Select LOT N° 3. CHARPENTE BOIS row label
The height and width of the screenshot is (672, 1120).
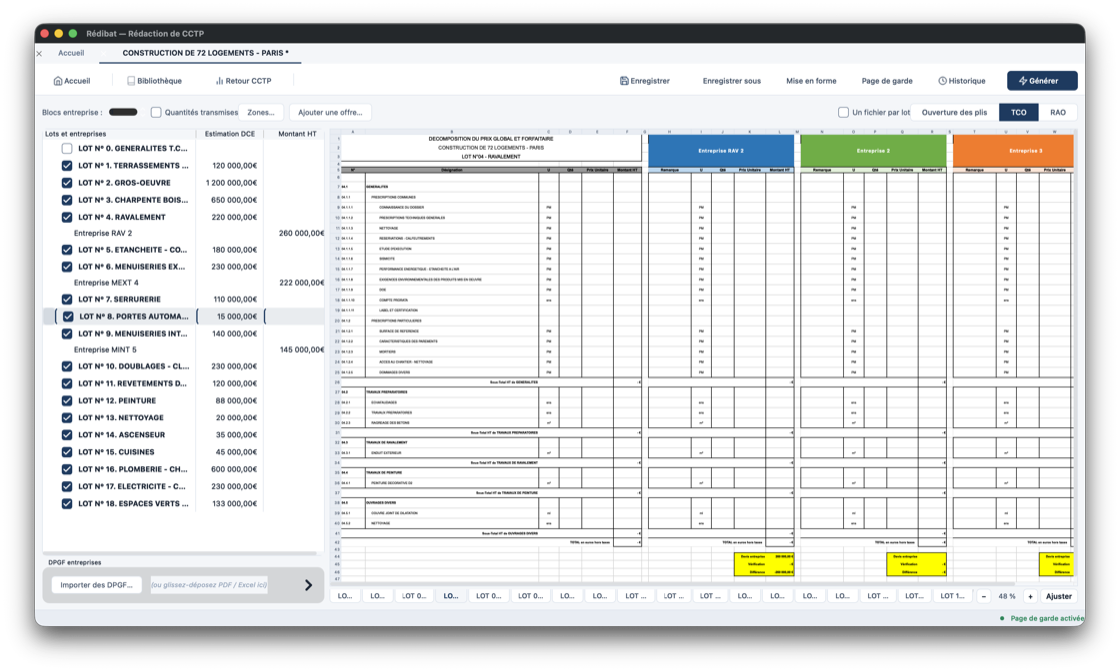(134, 200)
